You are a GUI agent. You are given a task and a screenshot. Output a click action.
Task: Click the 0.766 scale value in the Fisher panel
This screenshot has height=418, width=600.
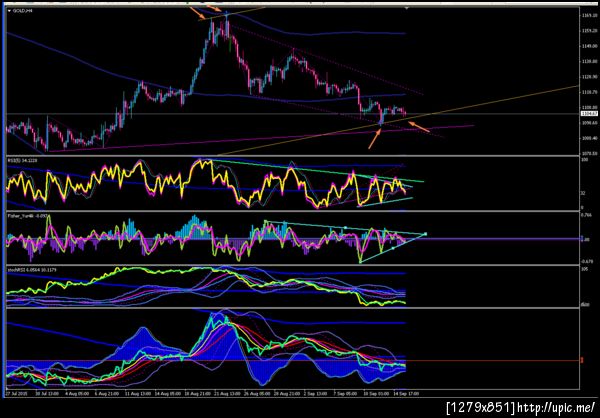(586, 215)
